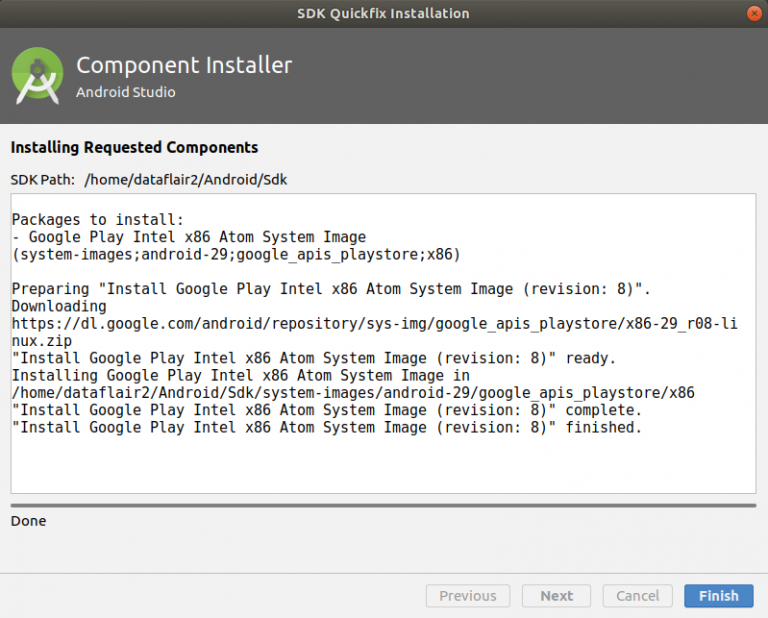Viewport: 768px width, 618px height.
Task: Click the 'system-images;android-29' package identifier line
Action: (236, 254)
